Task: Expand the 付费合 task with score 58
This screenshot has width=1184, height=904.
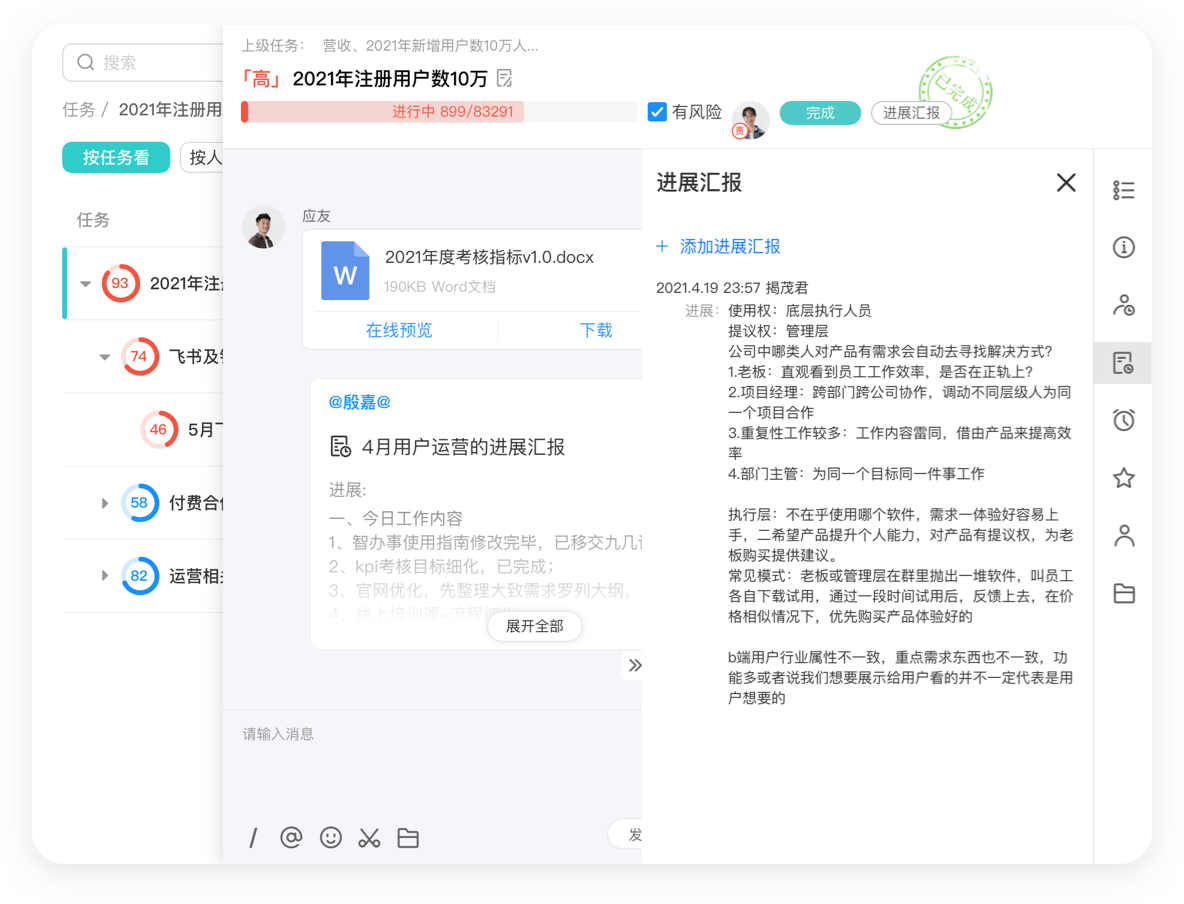Action: [105, 503]
